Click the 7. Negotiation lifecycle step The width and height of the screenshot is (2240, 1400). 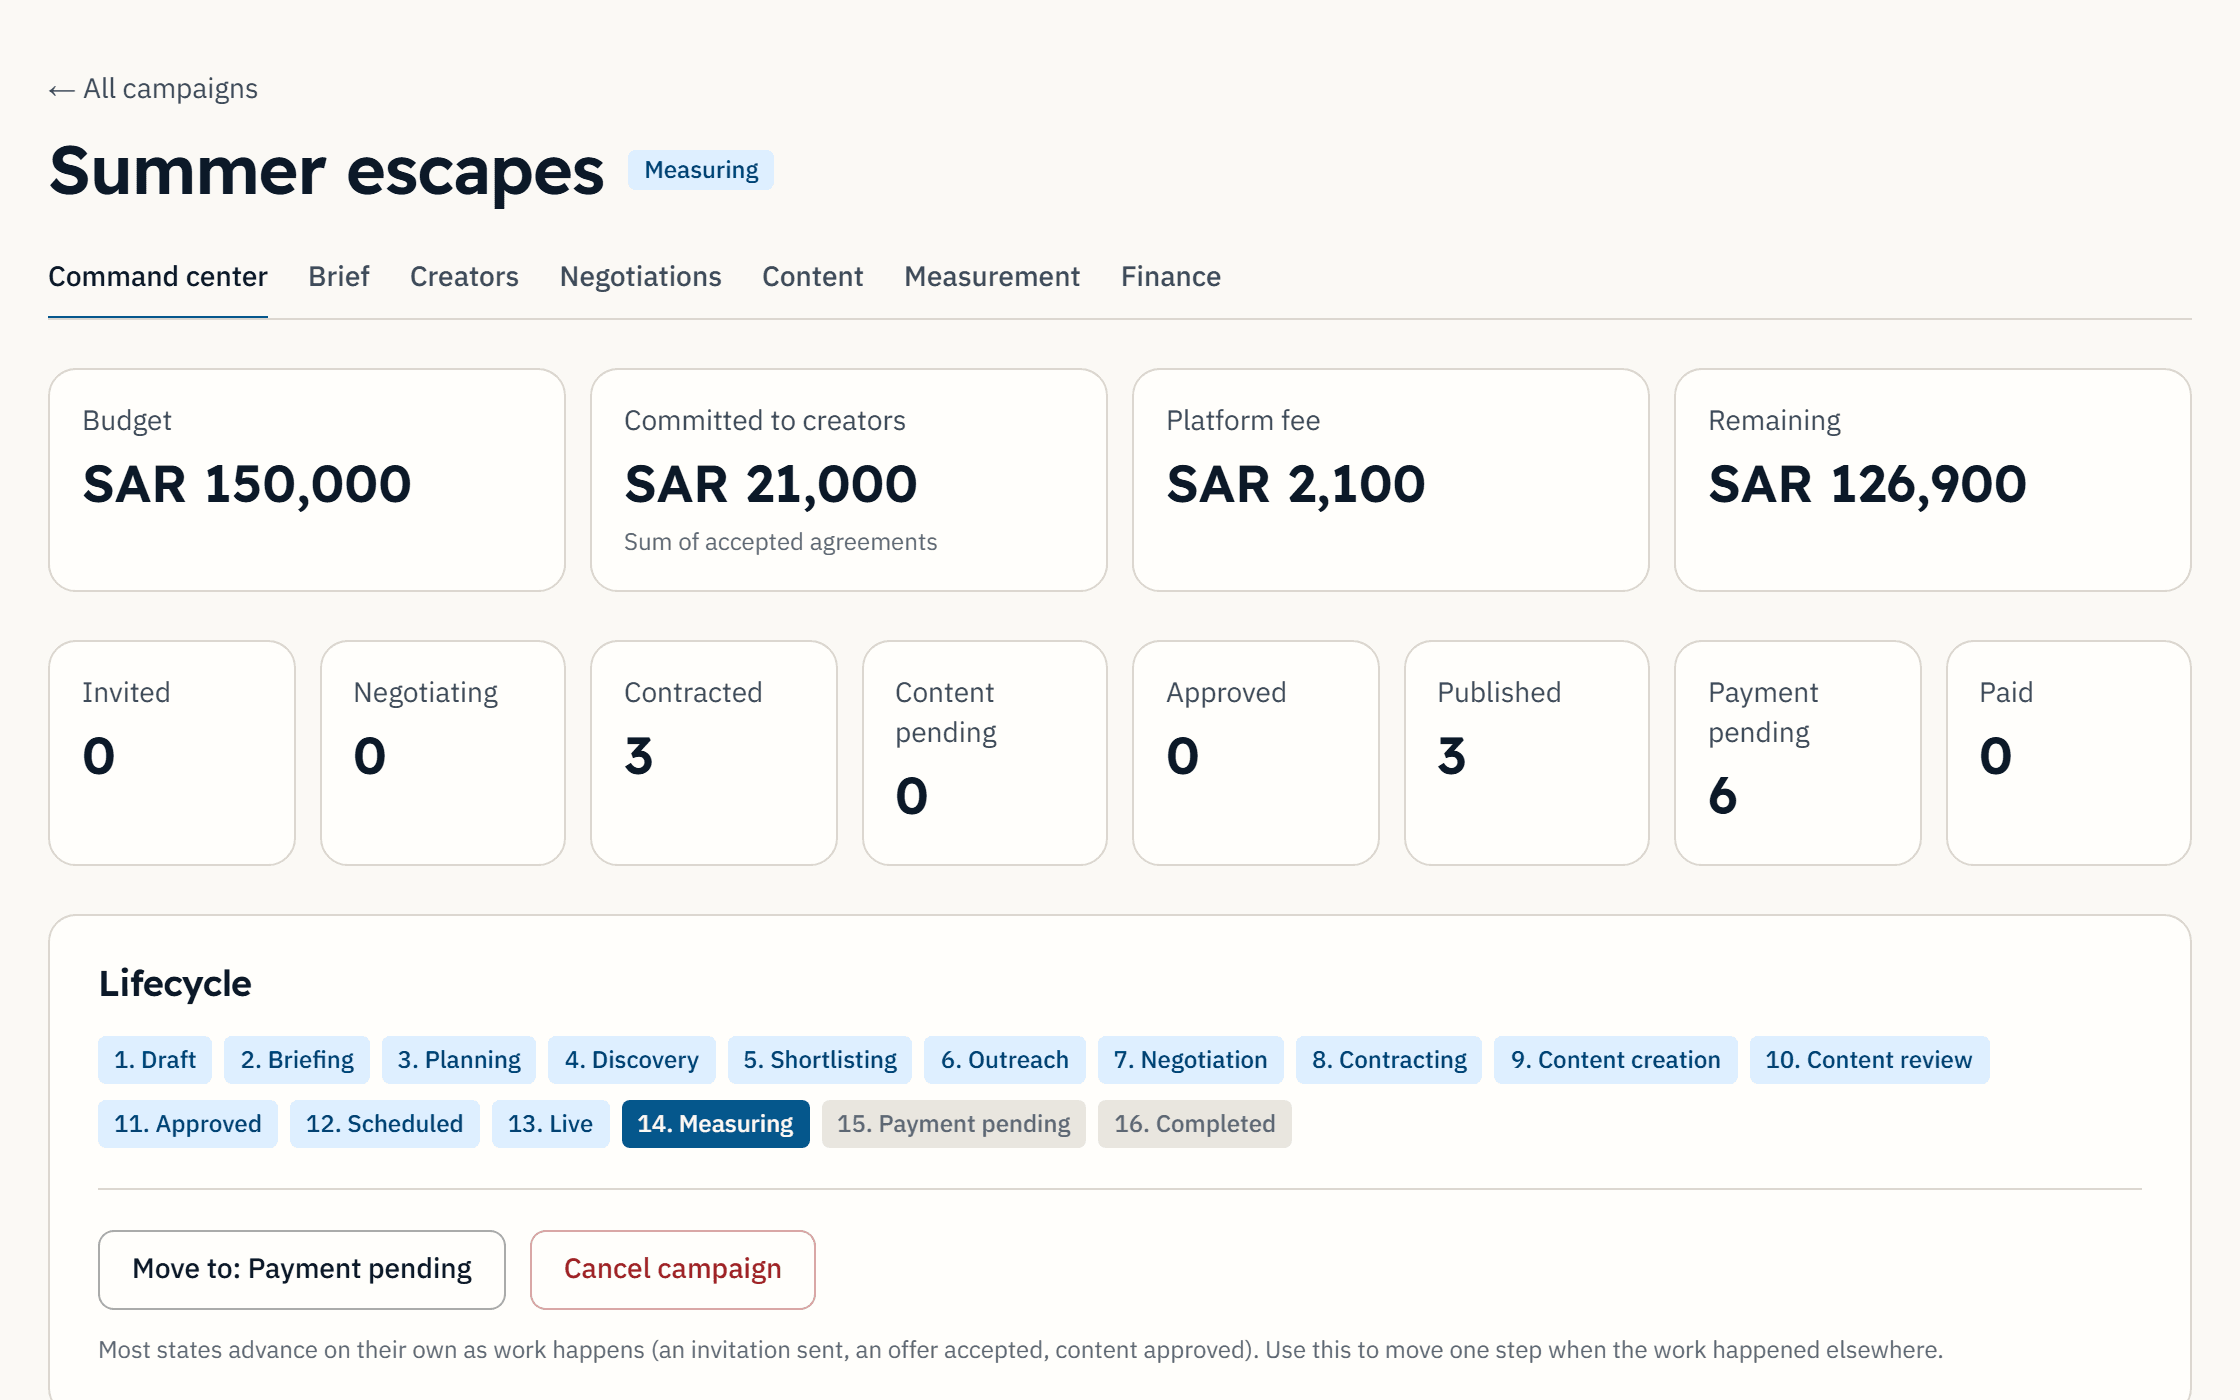coord(1191,1060)
